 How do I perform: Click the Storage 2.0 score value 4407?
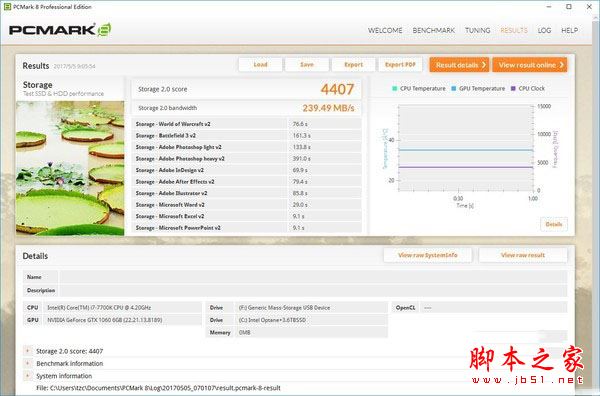point(337,89)
